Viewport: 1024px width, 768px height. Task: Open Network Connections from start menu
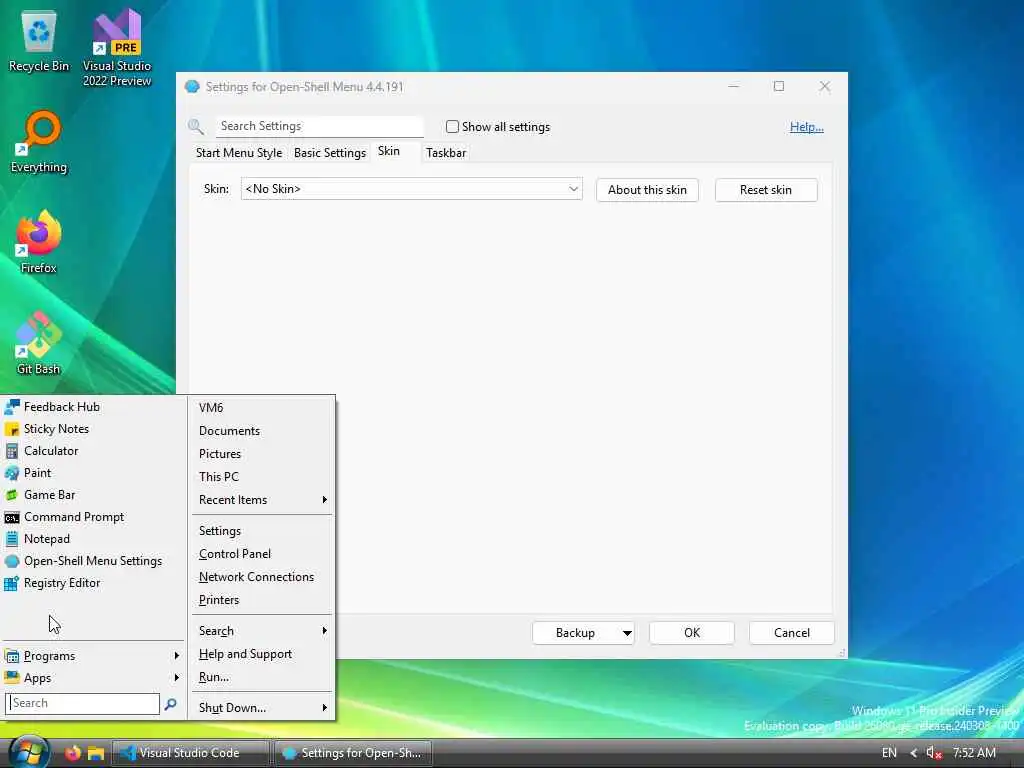point(263,577)
